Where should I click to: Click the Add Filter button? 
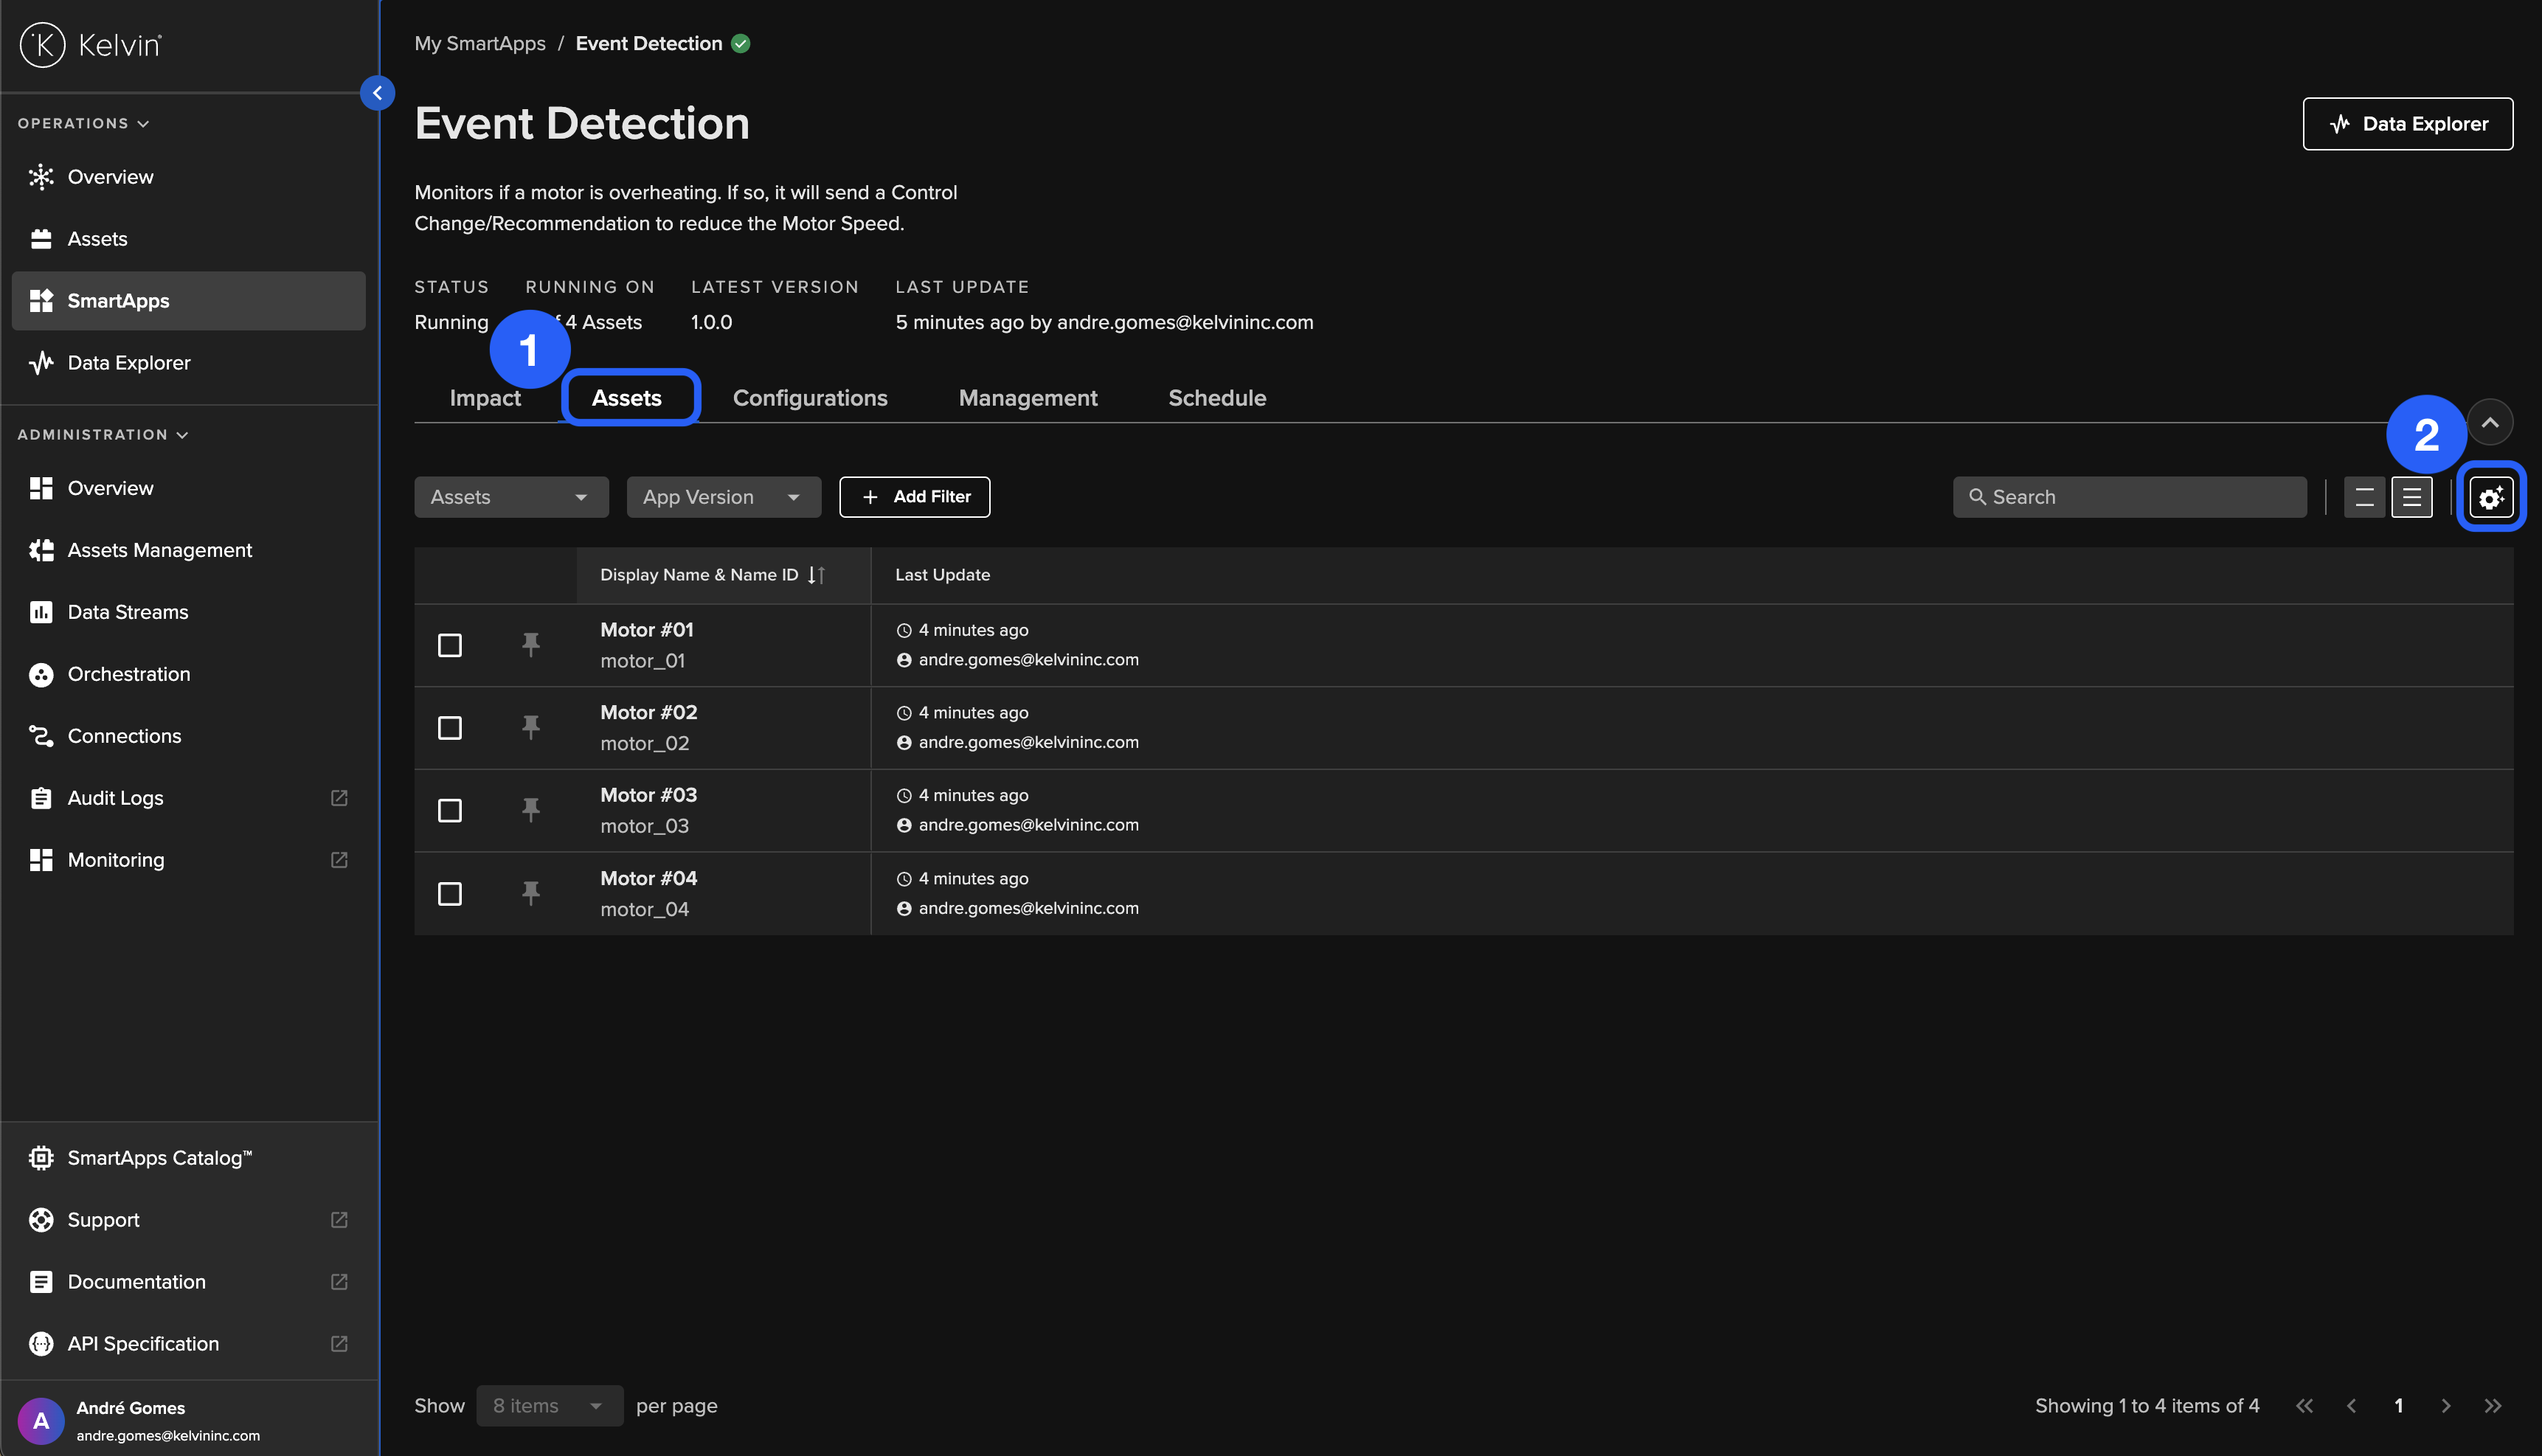(x=914, y=497)
